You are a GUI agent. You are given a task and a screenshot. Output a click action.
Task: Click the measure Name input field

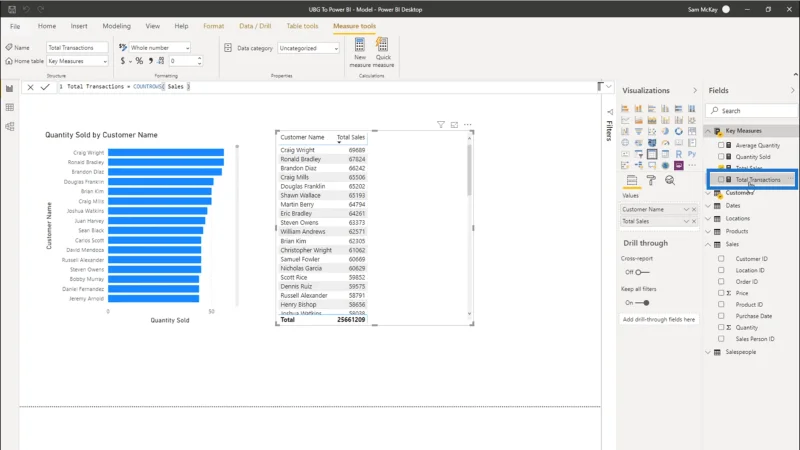(78, 47)
